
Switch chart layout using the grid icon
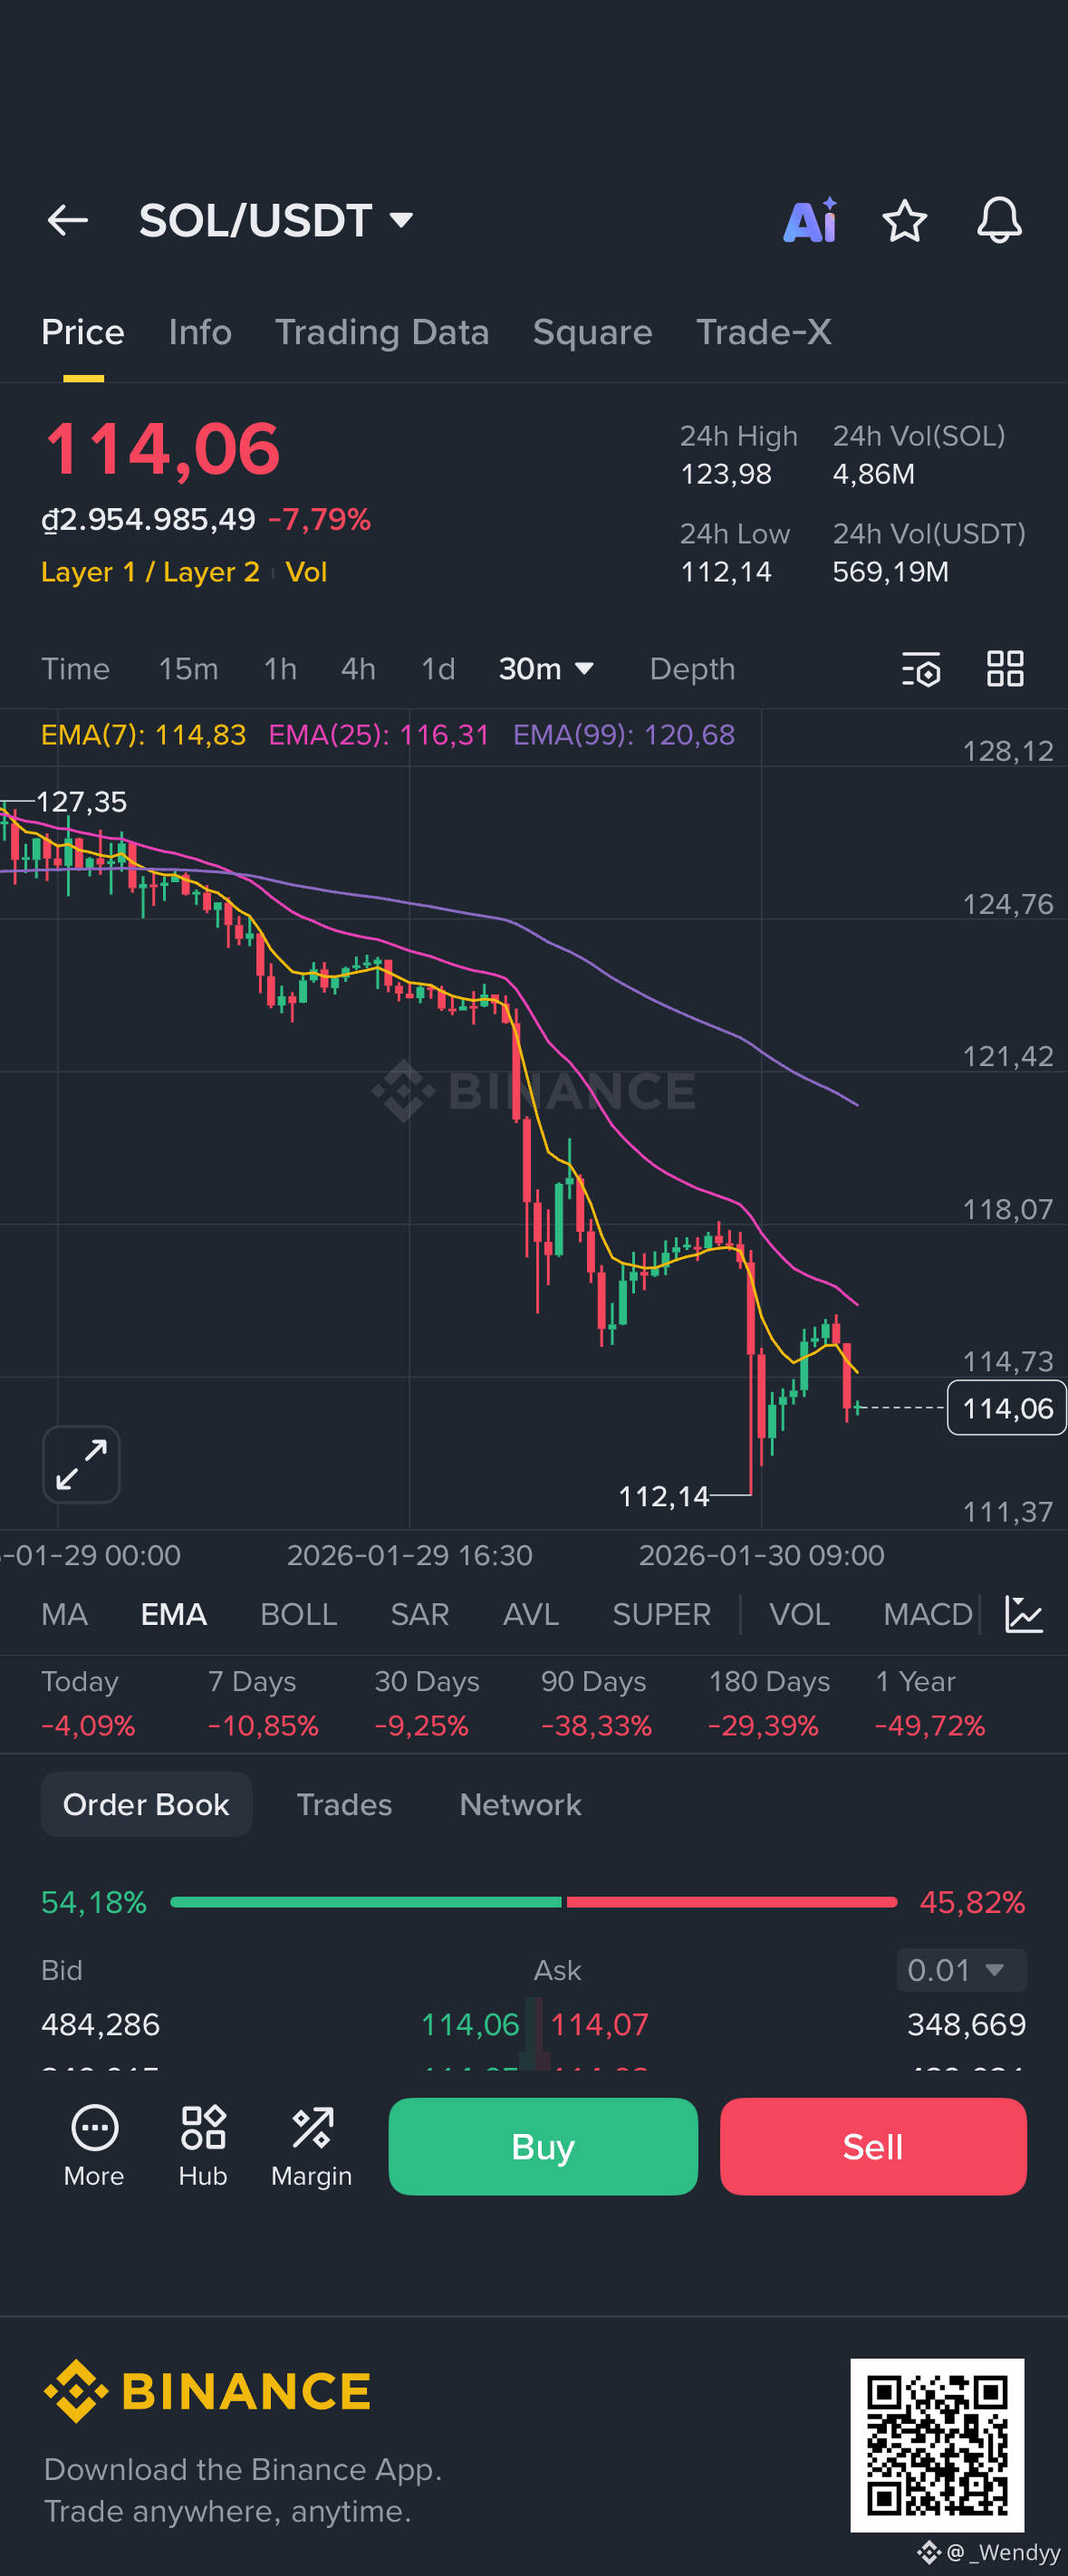click(x=1006, y=670)
